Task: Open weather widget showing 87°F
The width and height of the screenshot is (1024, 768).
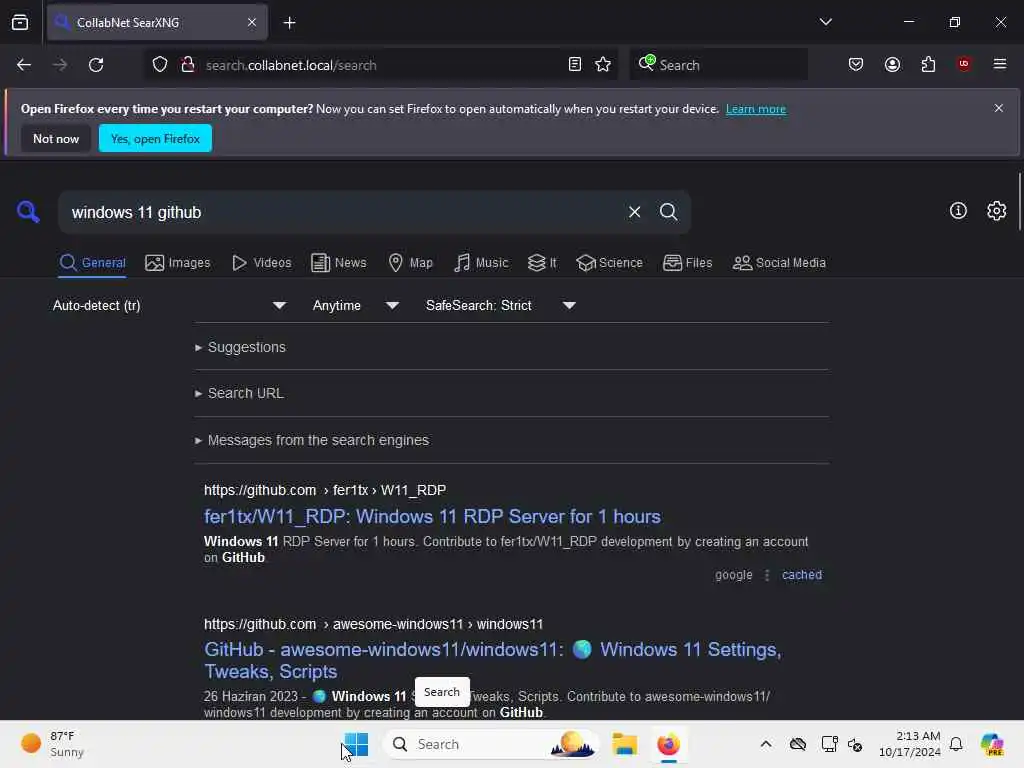Action: pos(53,744)
